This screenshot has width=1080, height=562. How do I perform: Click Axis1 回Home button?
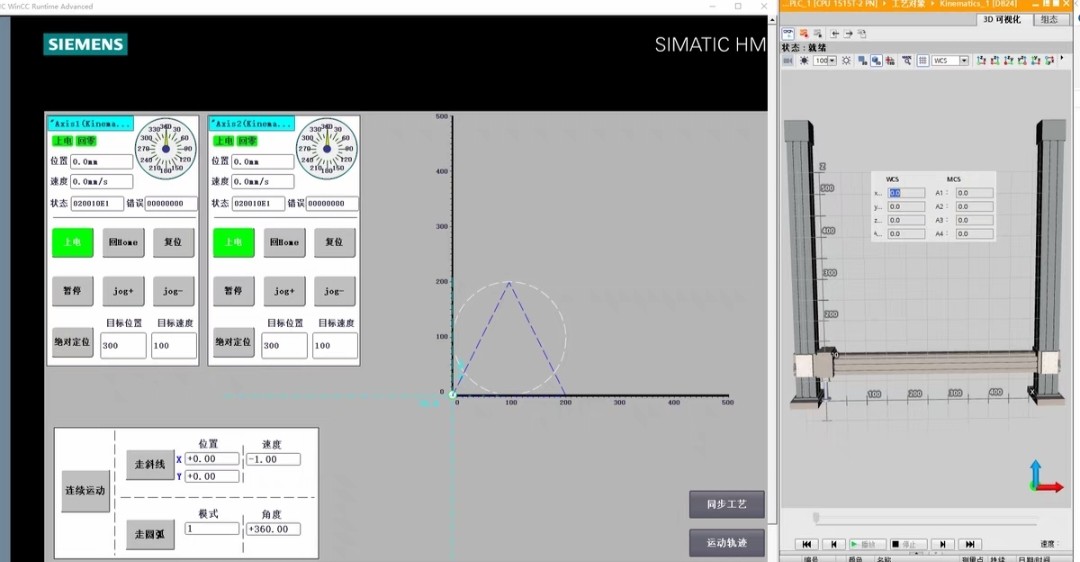click(x=123, y=242)
